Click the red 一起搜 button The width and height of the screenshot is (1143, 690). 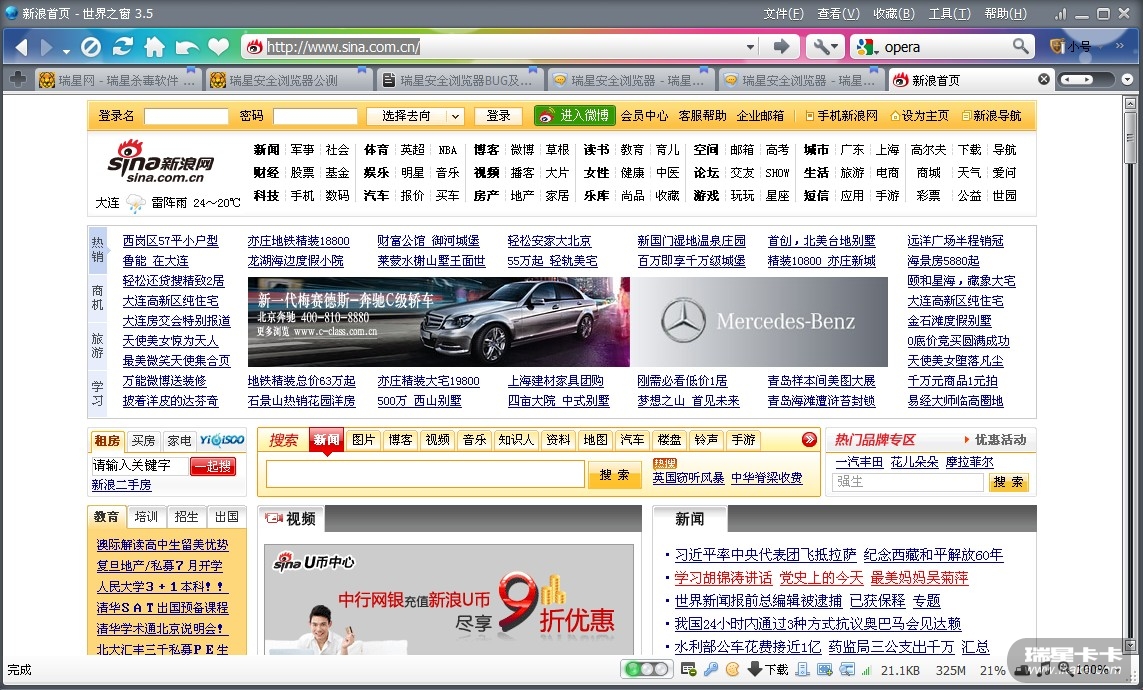[x=213, y=466]
